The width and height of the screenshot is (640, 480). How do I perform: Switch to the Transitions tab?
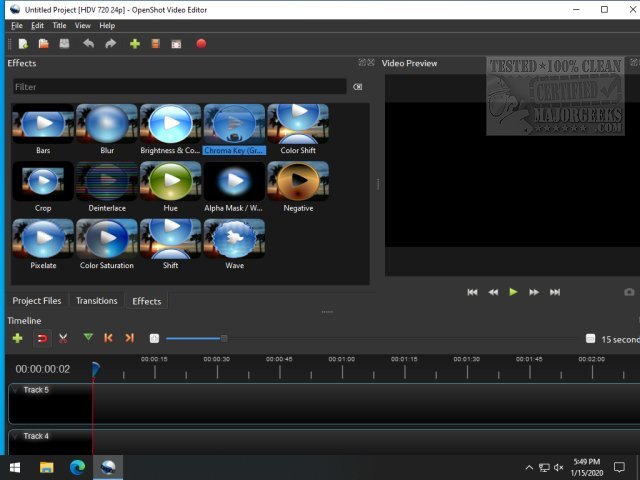[x=96, y=300]
